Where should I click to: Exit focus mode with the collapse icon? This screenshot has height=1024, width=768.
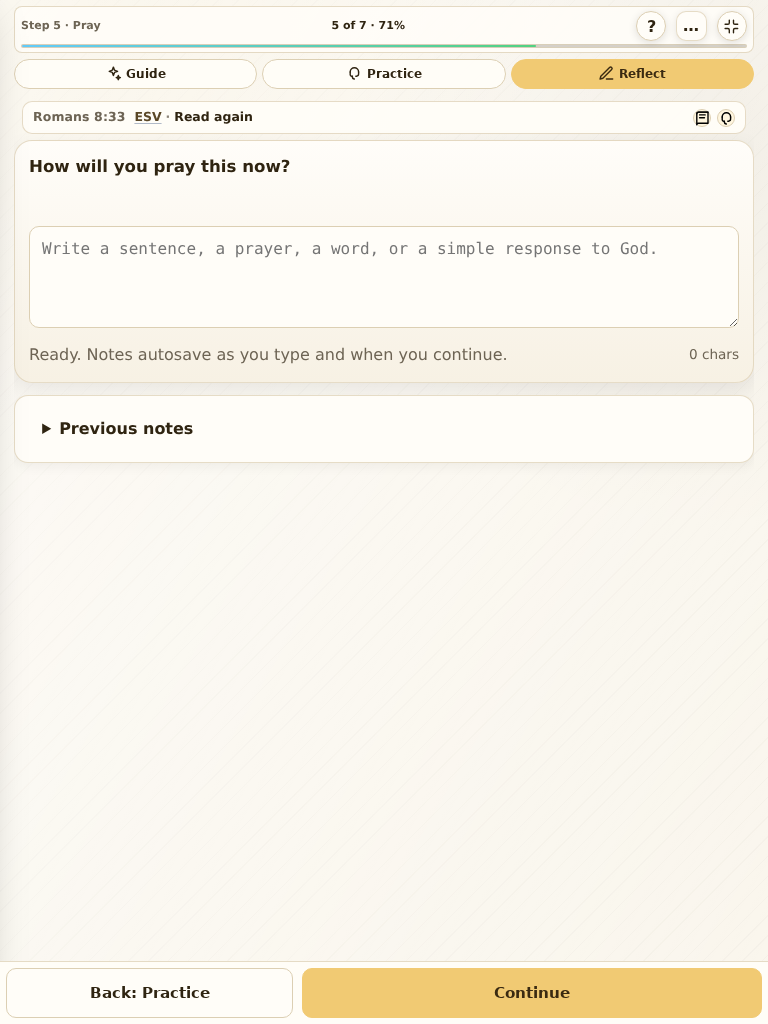click(731, 27)
